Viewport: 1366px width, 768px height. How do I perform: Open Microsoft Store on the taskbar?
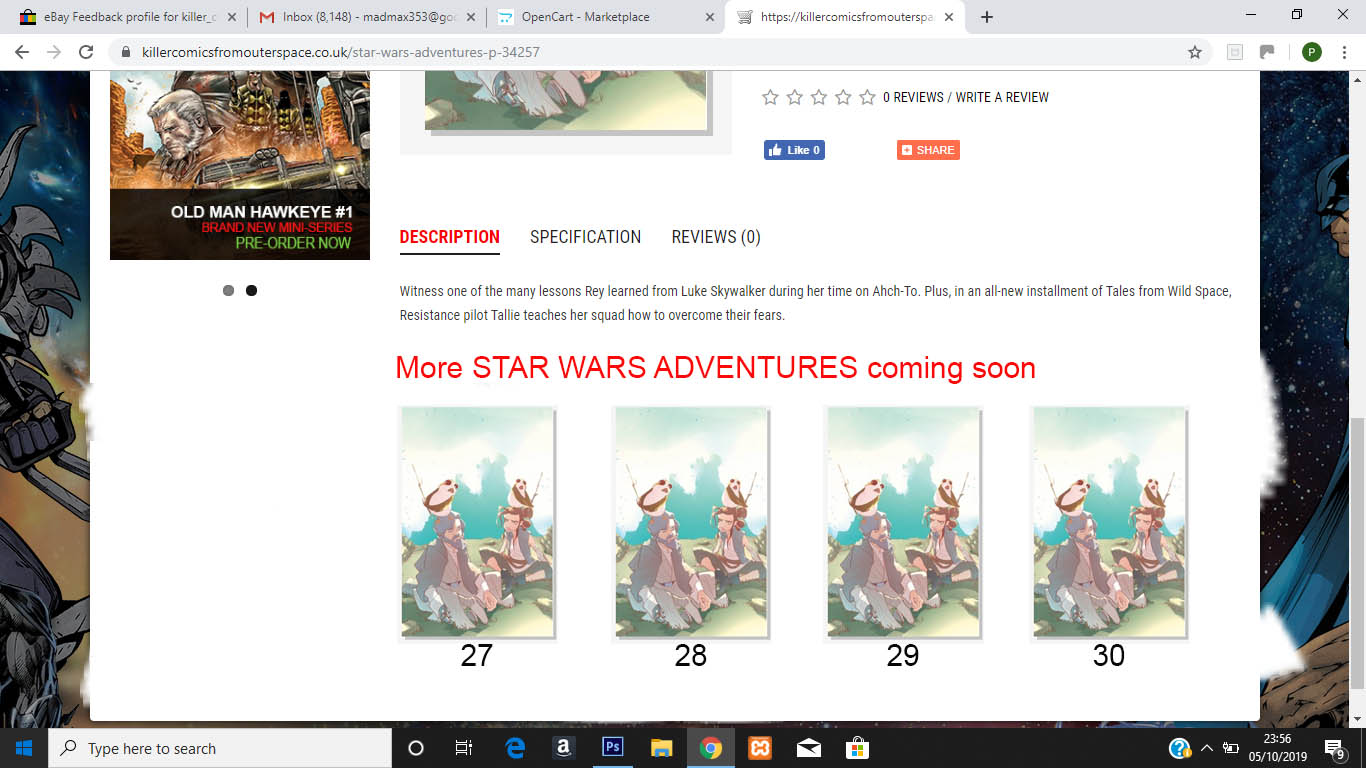click(858, 748)
